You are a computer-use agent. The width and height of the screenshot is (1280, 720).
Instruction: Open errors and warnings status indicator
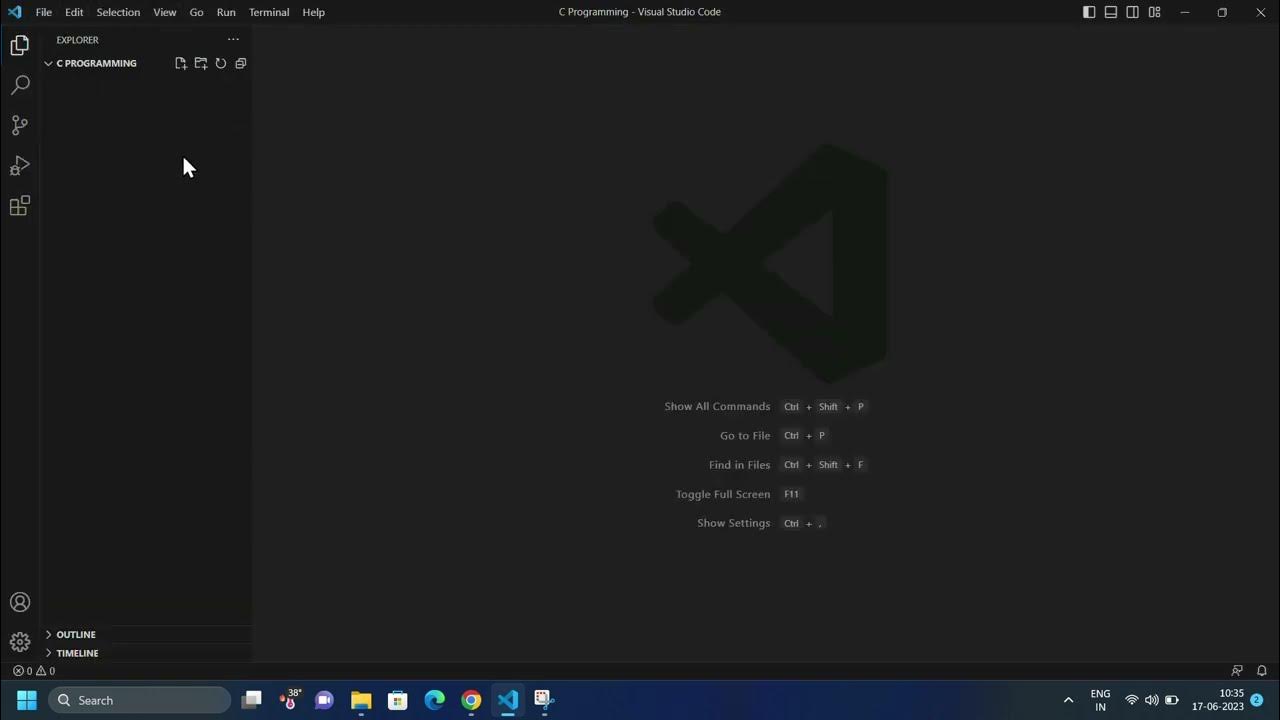pyautogui.click(x=34, y=671)
